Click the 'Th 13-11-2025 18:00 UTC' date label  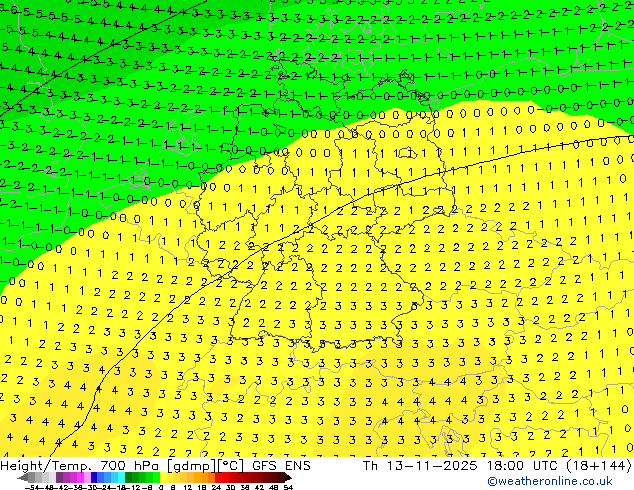[461, 466]
